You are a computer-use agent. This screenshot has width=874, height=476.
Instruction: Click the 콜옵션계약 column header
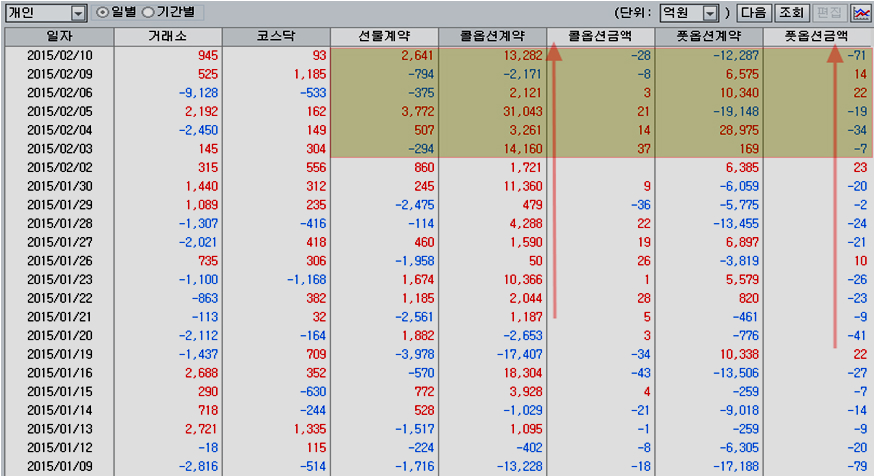coord(492,36)
